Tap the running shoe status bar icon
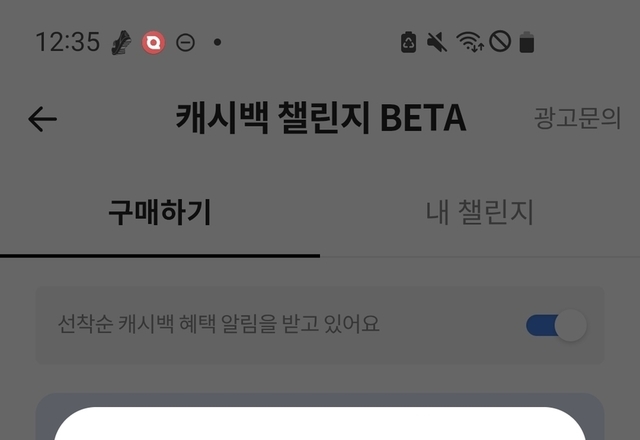The image size is (640, 440). tap(122, 42)
